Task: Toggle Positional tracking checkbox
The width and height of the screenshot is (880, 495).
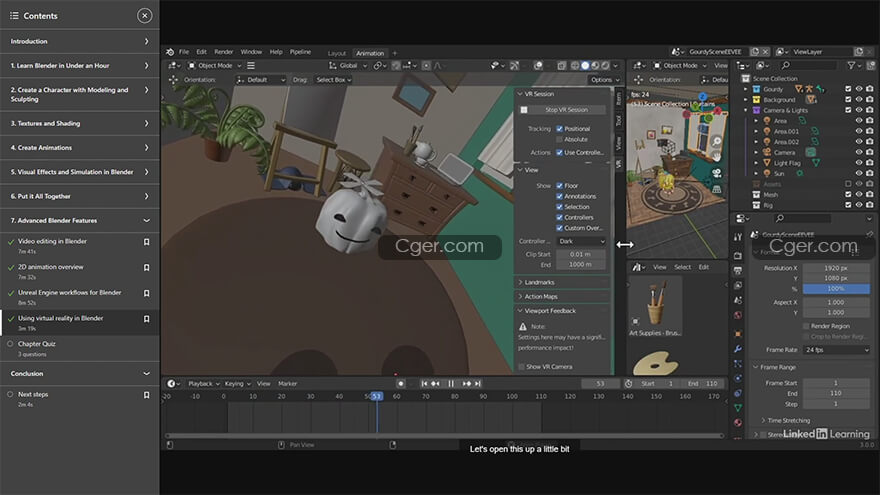Action: point(560,129)
